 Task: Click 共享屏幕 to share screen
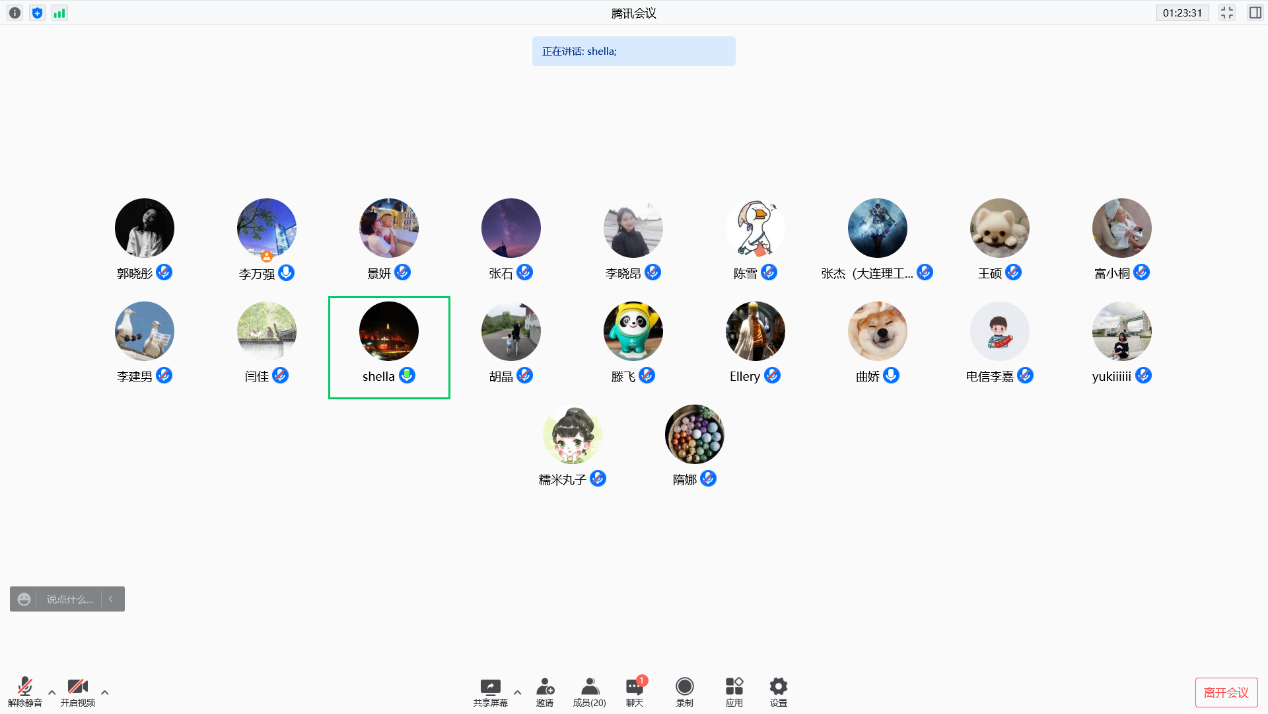click(x=490, y=691)
